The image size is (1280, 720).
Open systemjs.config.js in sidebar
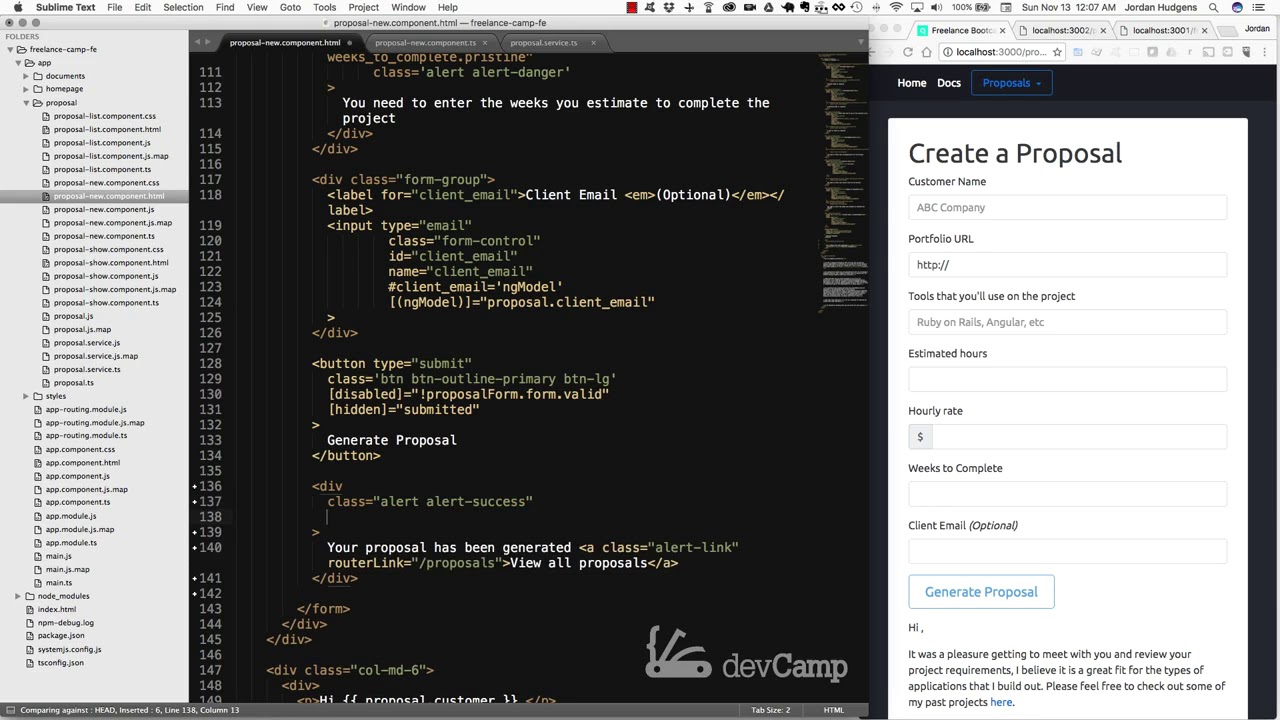click(x=69, y=649)
